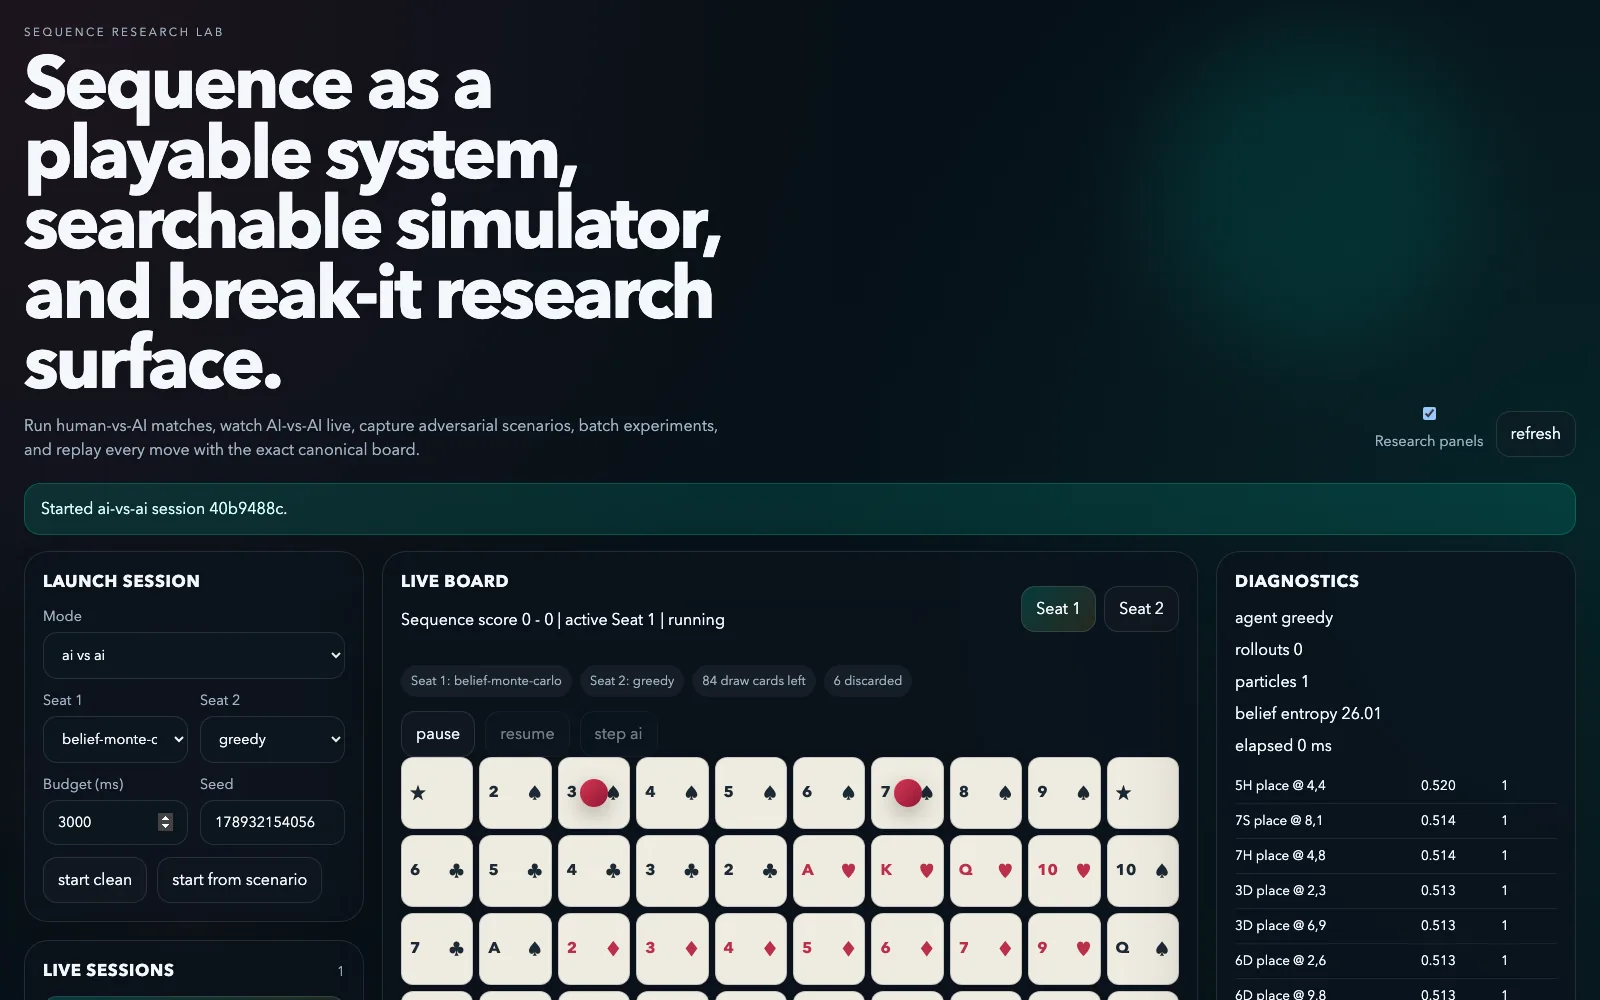Click the top-right star corner cell
The image size is (1600, 1000).
(x=1143, y=793)
